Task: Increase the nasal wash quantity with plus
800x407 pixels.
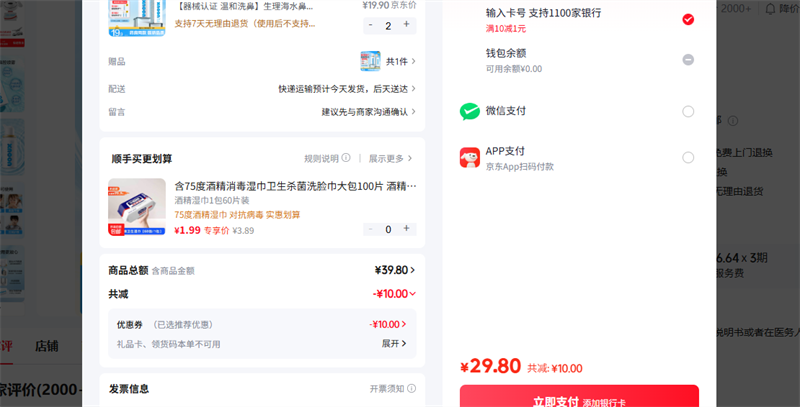Action: 406,25
